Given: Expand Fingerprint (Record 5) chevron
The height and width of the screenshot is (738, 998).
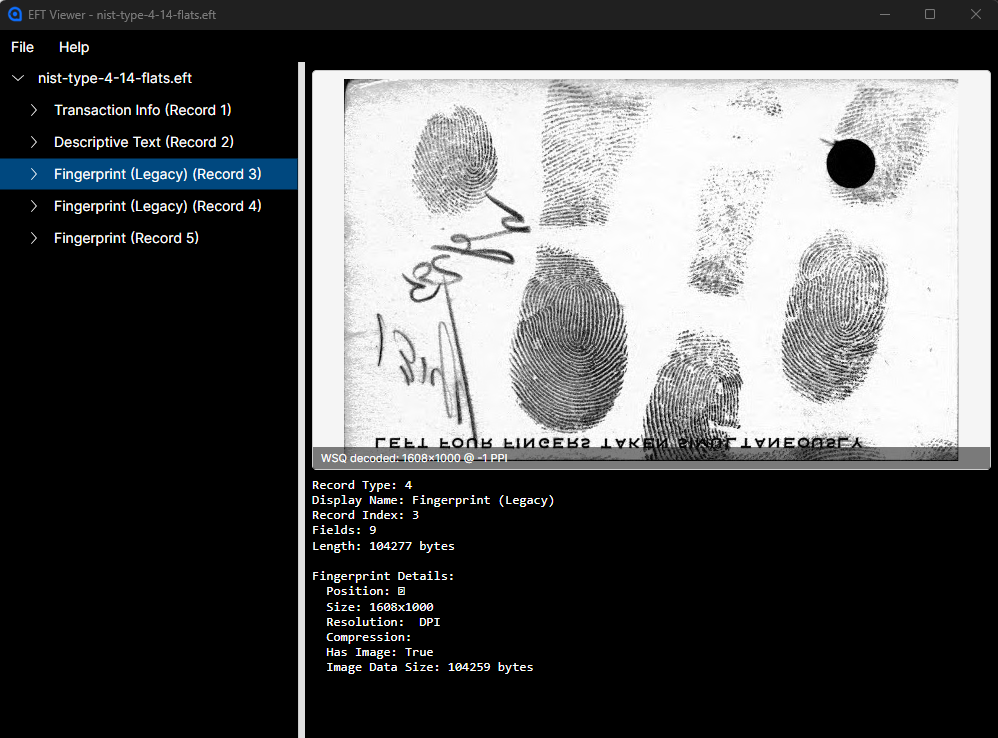Looking at the screenshot, I should [34, 238].
